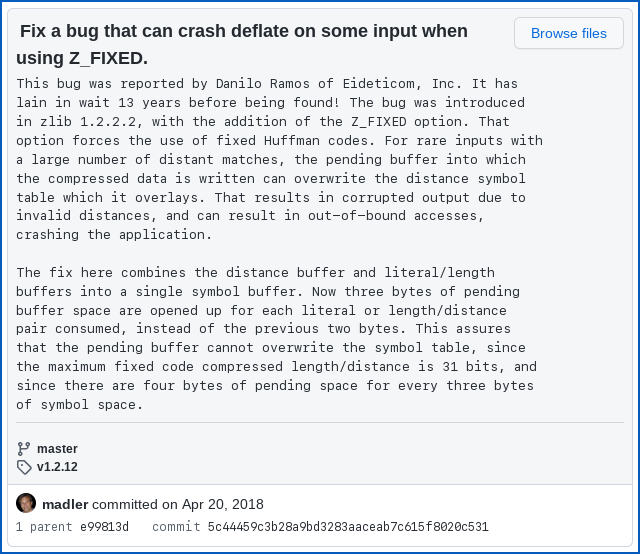Click madler's avatar image
640x554 pixels.
[26, 503]
